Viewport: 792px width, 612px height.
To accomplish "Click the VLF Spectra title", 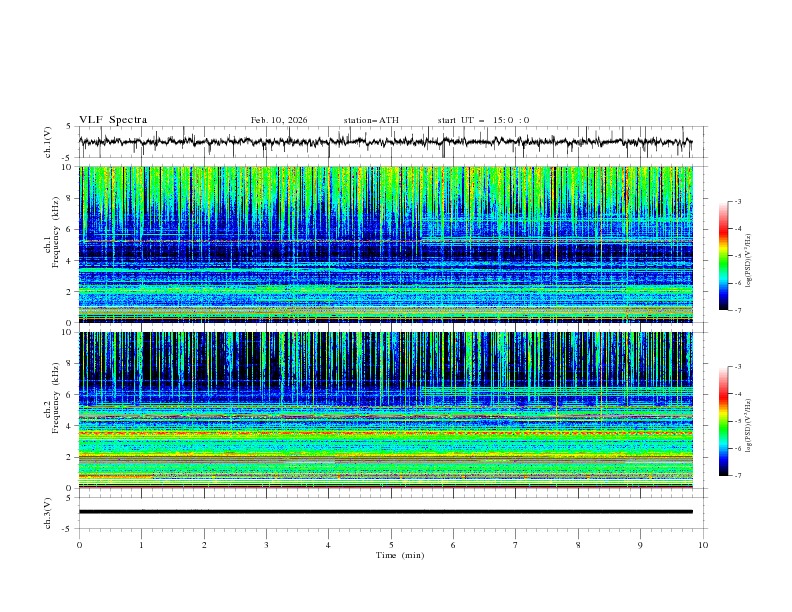I will (x=113, y=120).
